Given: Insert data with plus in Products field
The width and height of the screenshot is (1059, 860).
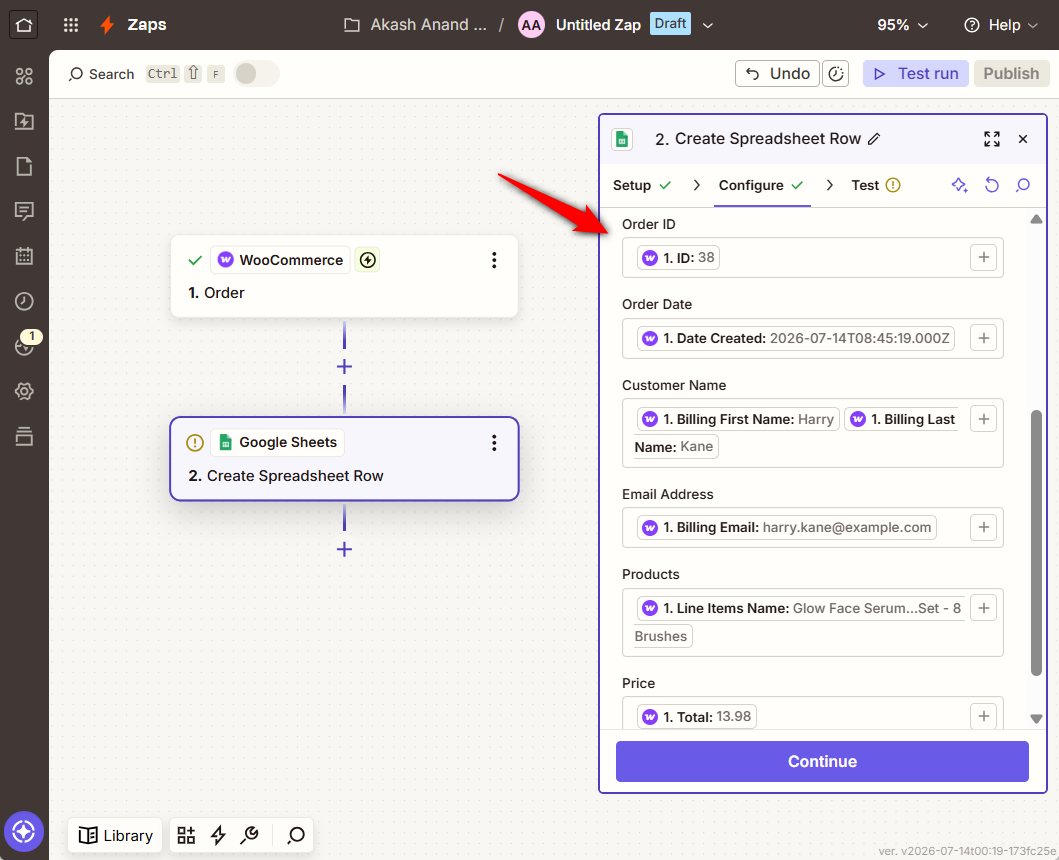Looking at the screenshot, I should (x=983, y=608).
